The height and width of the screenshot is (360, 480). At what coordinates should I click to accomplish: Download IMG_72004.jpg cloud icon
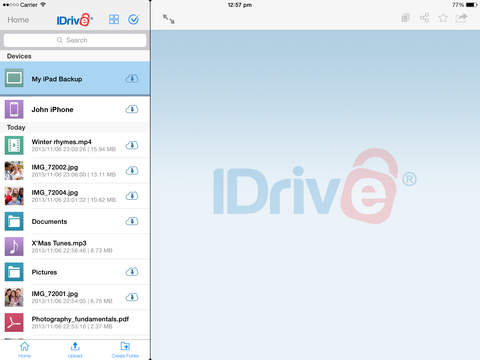(x=132, y=196)
